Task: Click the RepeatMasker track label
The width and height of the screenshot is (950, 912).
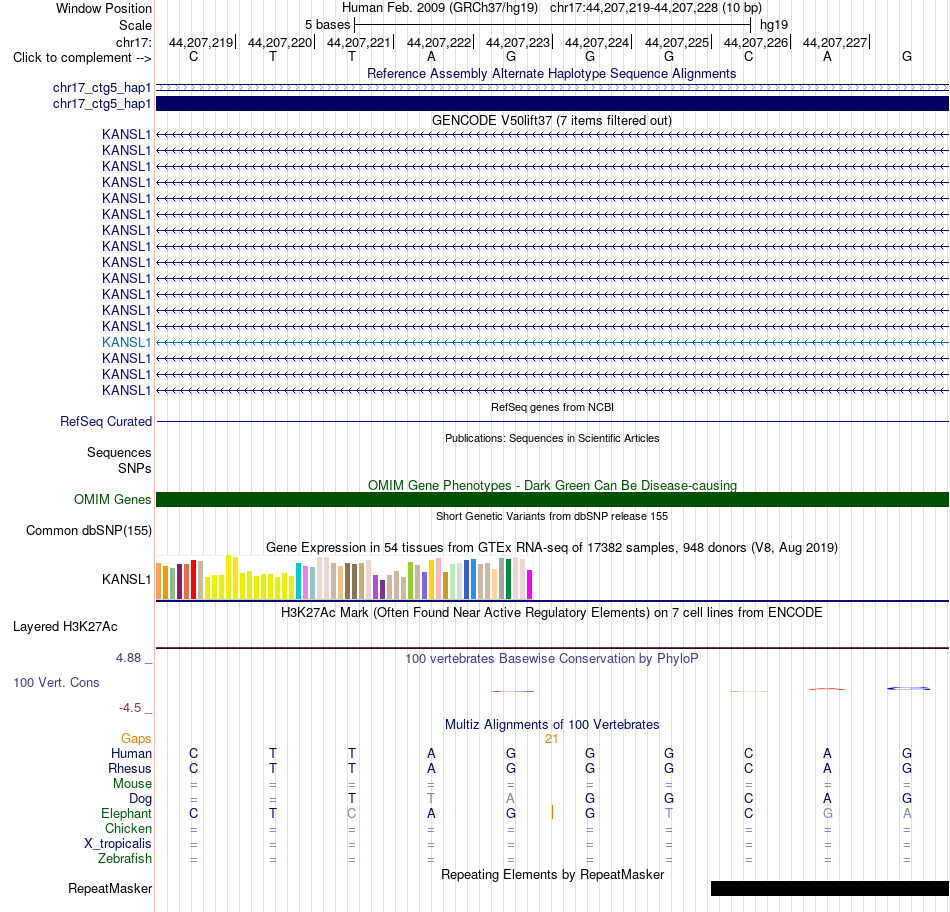Action: (x=110, y=888)
